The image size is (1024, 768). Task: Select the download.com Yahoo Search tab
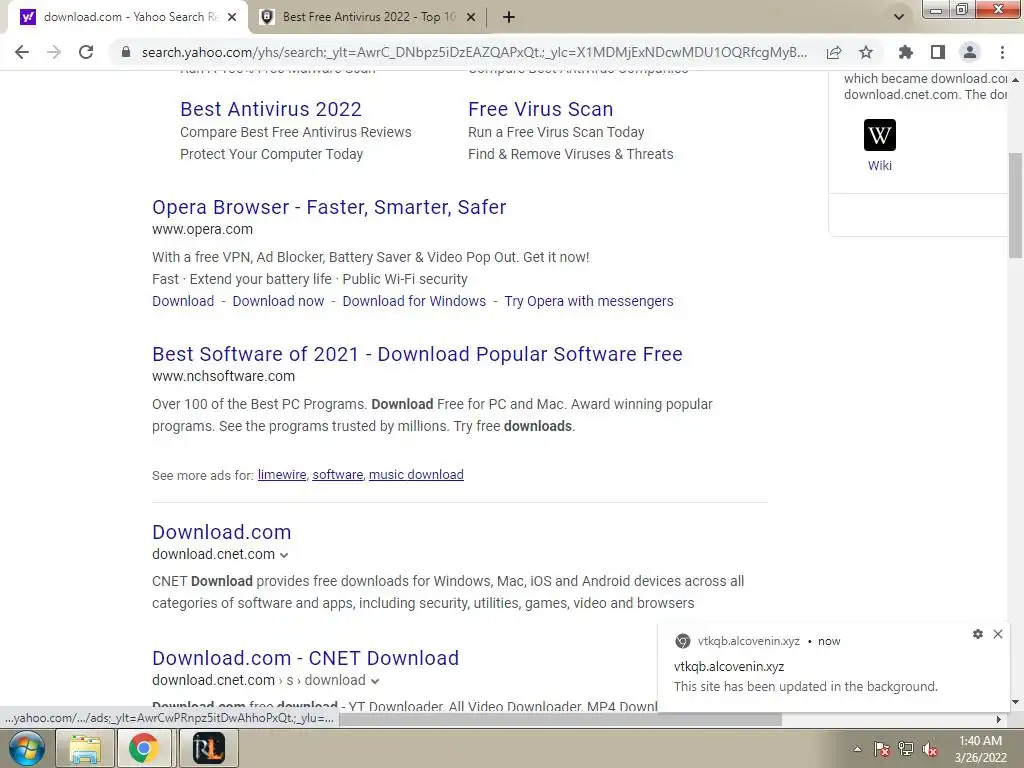(128, 18)
